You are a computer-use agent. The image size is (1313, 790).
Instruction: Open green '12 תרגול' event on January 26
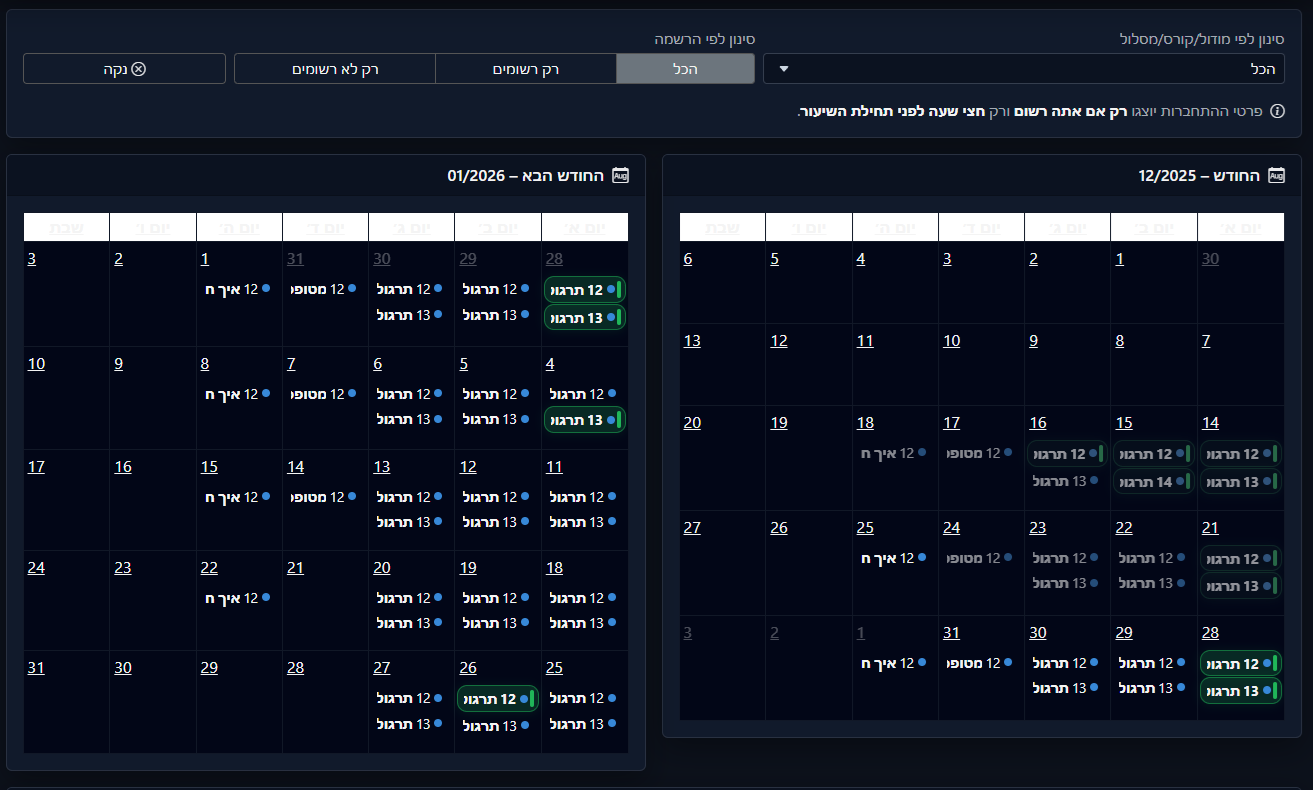point(498,699)
